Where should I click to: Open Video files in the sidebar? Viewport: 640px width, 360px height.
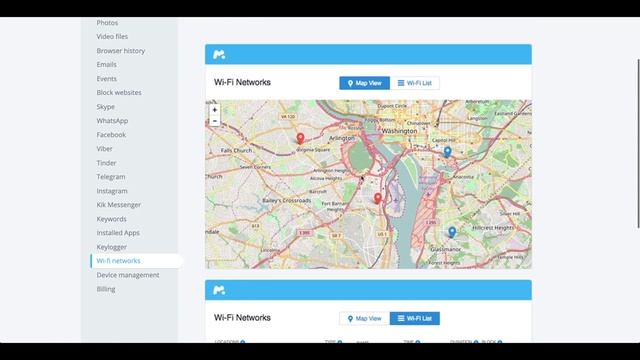click(x=112, y=37)
